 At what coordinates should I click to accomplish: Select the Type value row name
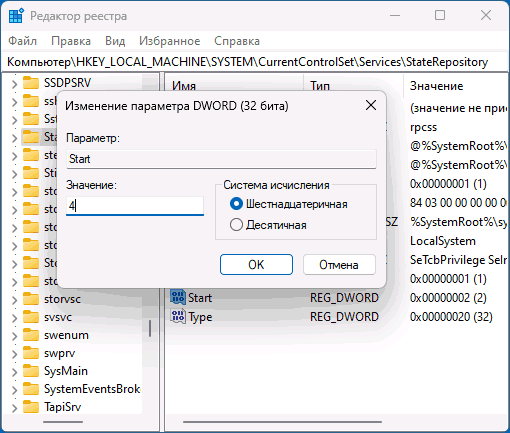pyautogui.click(x=200, y=317)
